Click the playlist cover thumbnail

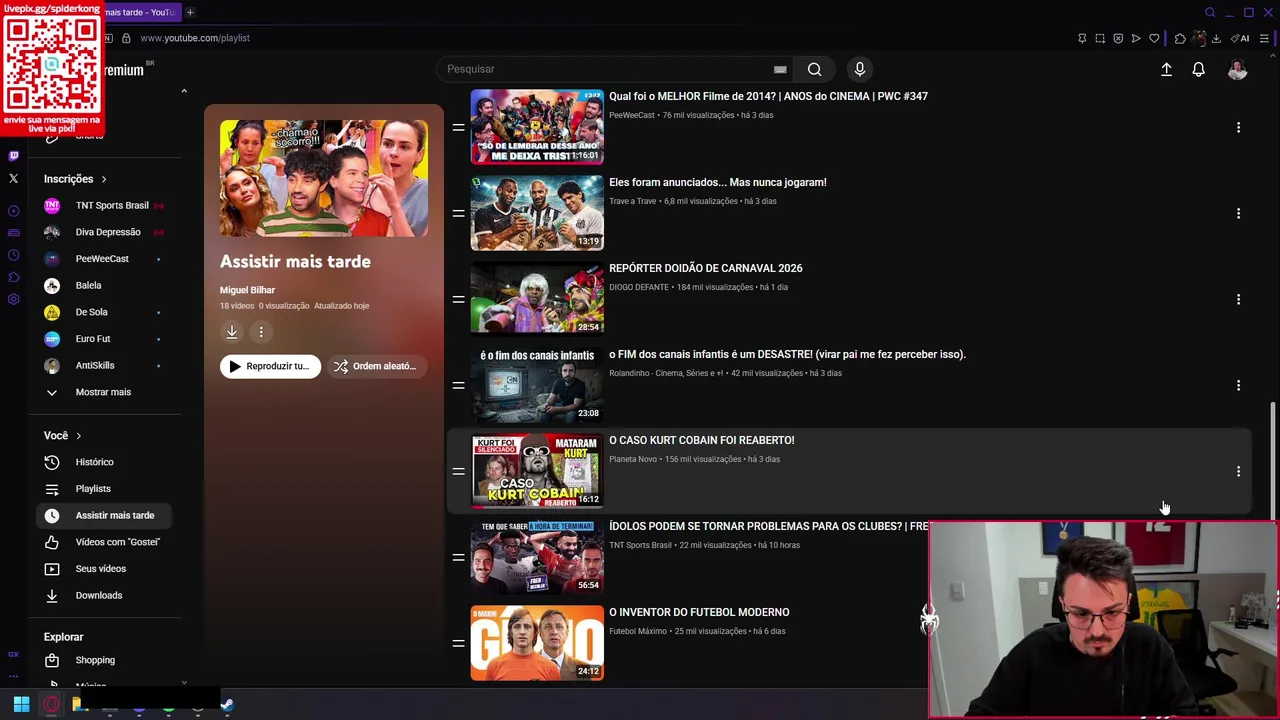pos(324,178)
